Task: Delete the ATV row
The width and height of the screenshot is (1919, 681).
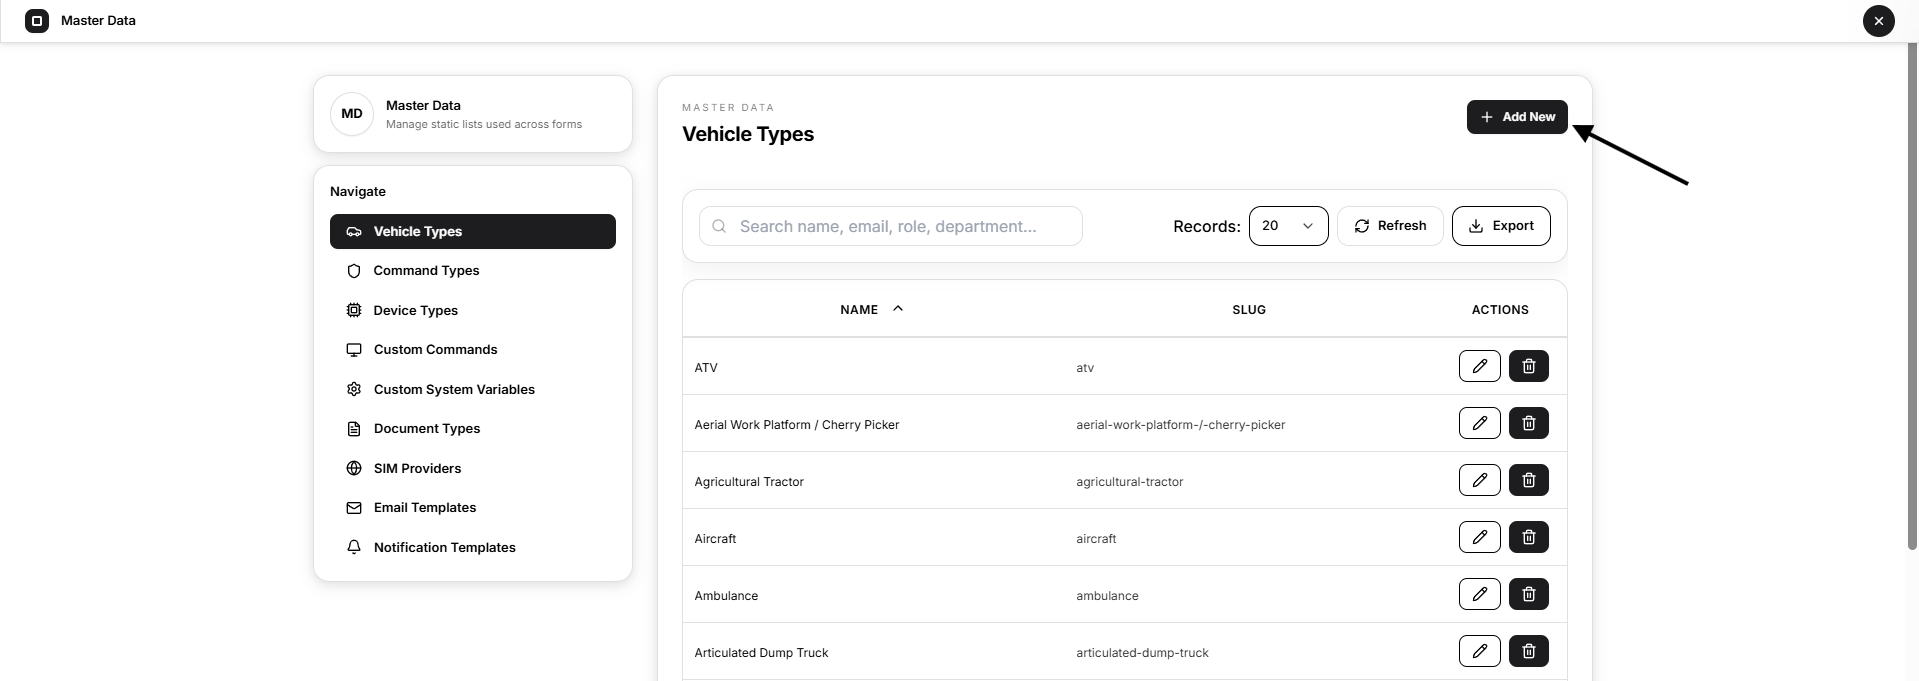Action: [x=1529, y=366]
